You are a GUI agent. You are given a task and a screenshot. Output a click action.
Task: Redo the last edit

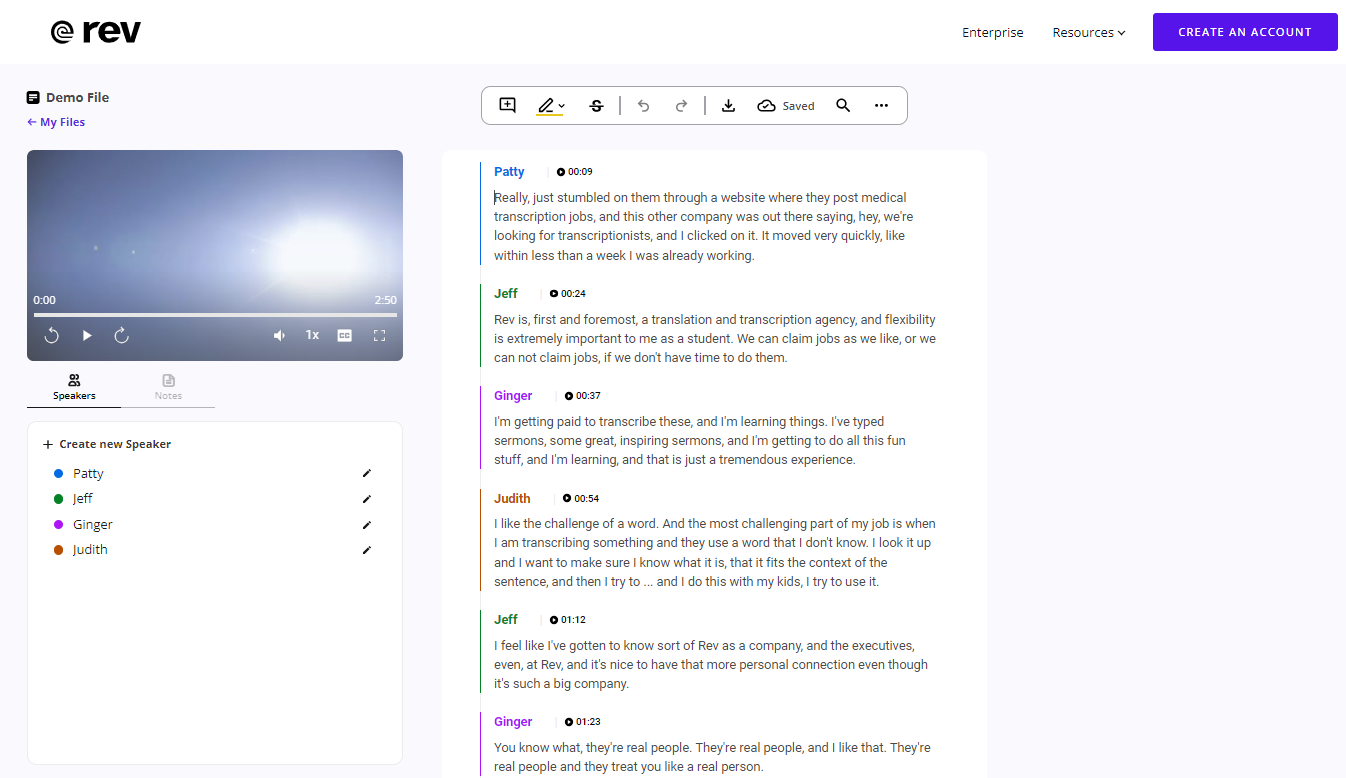[681, 105]
